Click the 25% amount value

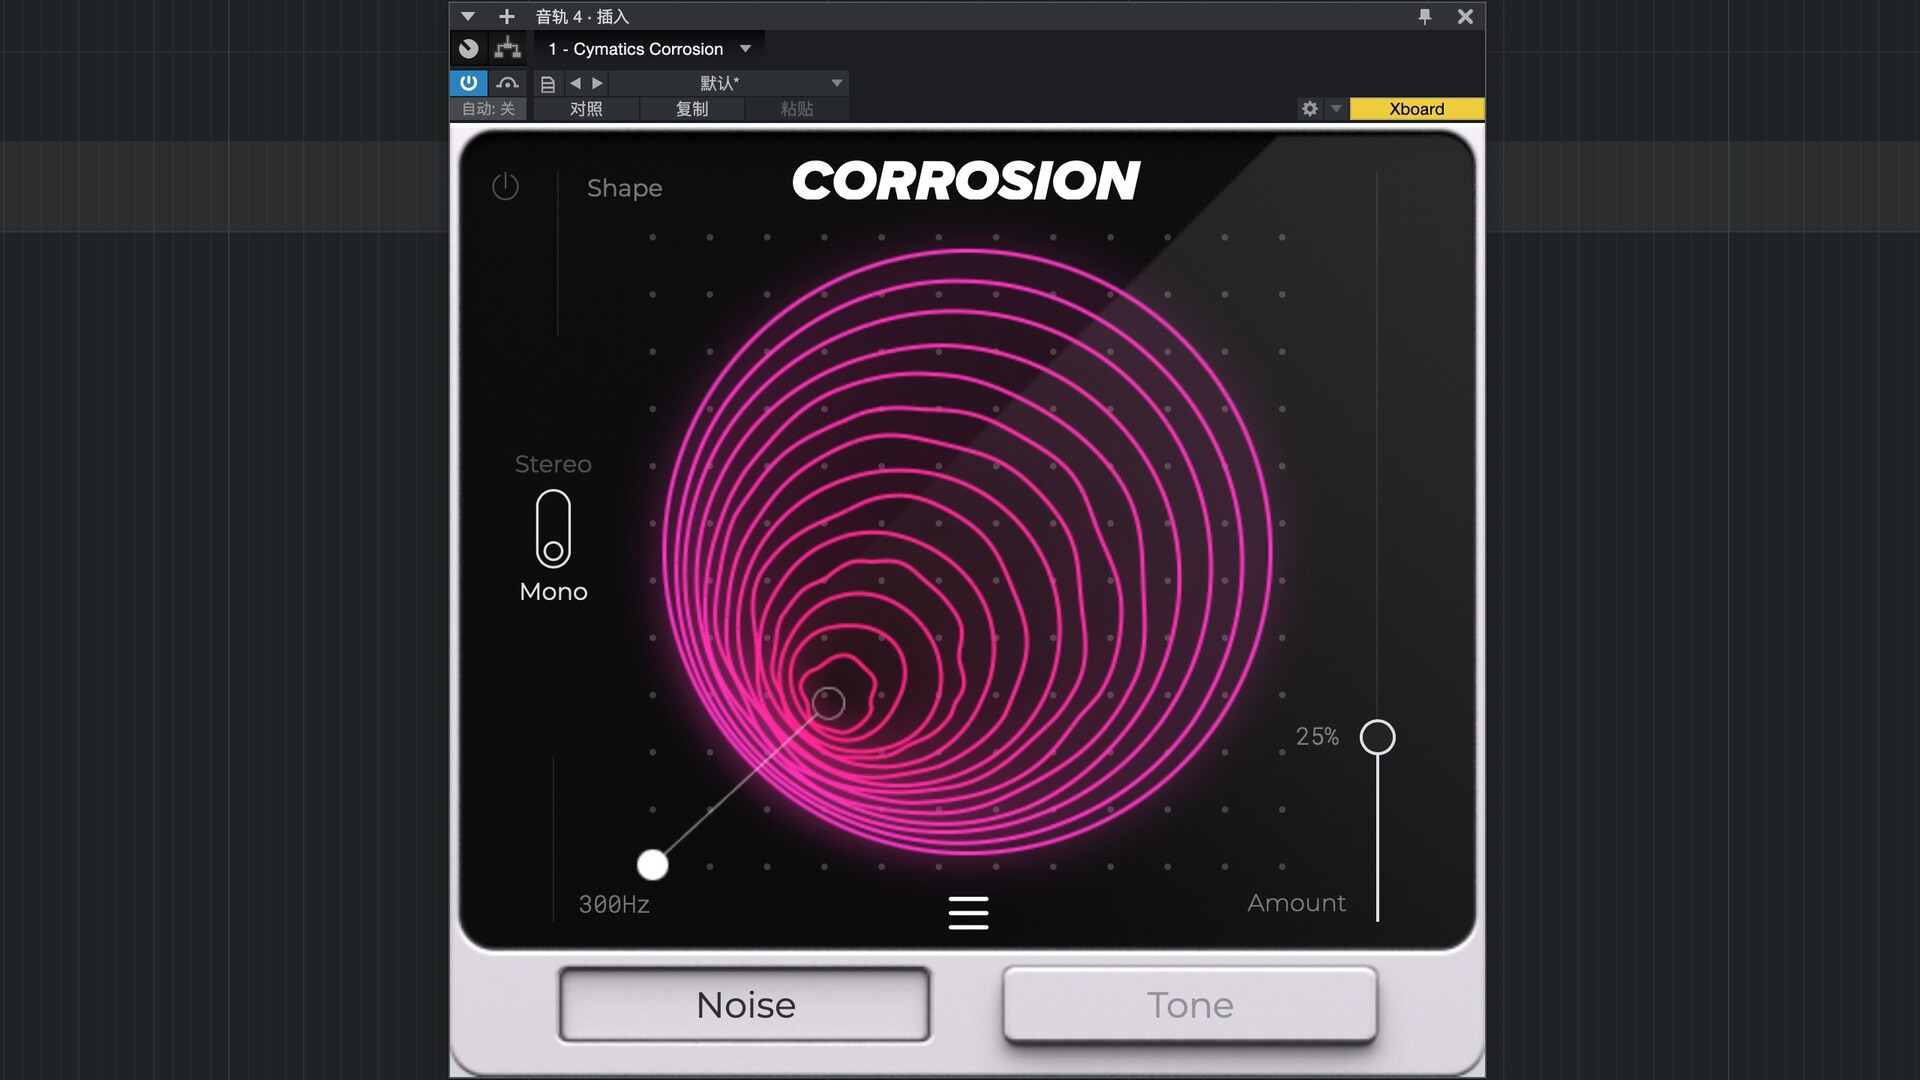click(x=1317, y=737)
